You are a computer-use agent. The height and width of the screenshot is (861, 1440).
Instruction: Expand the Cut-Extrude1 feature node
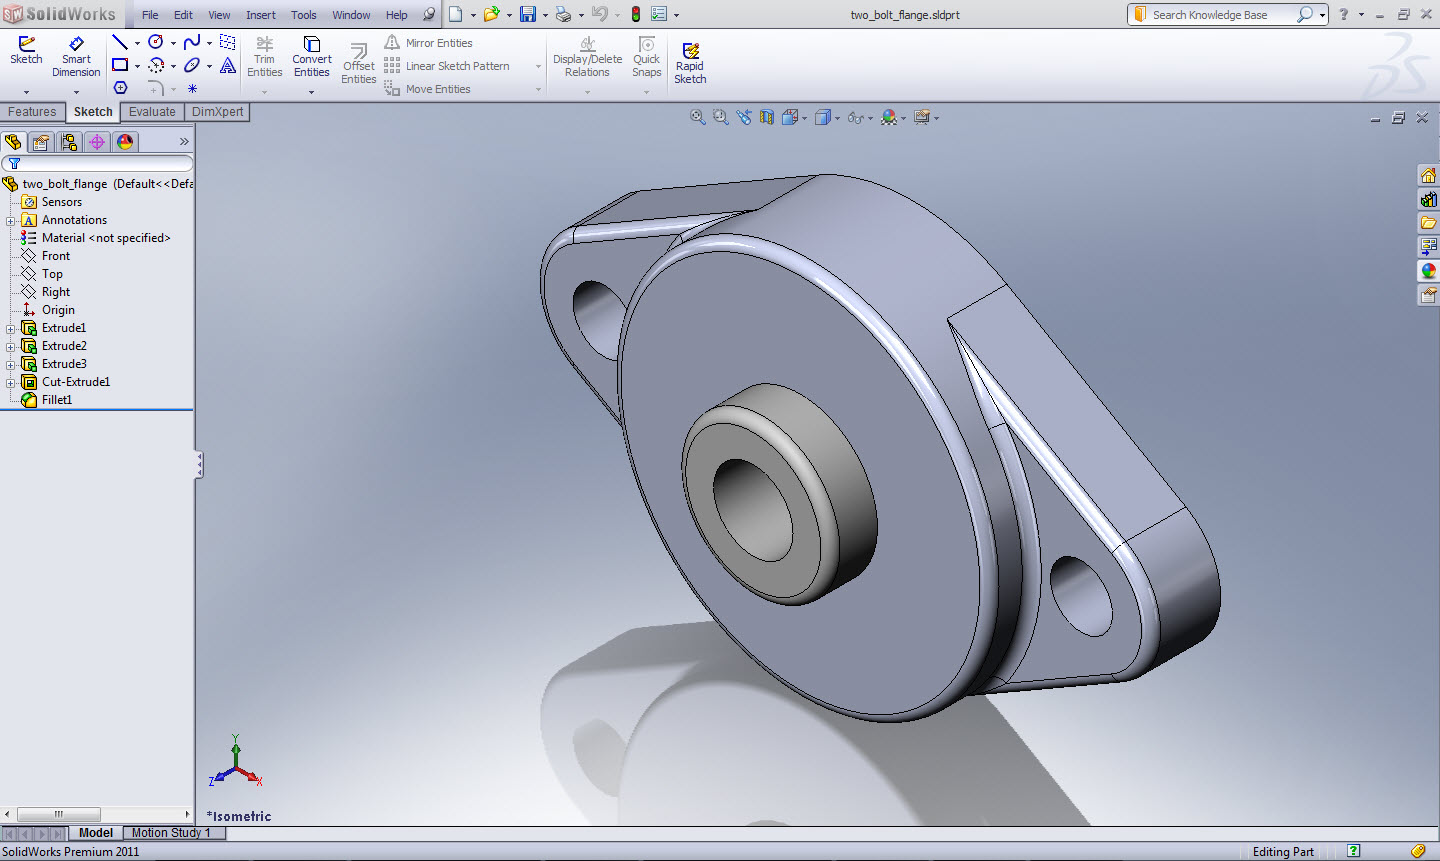pyautogui.click(x=11, y=383)
